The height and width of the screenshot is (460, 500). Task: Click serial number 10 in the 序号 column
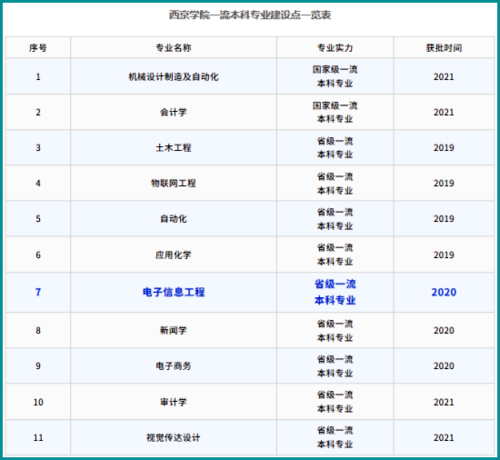coord(38,402)
